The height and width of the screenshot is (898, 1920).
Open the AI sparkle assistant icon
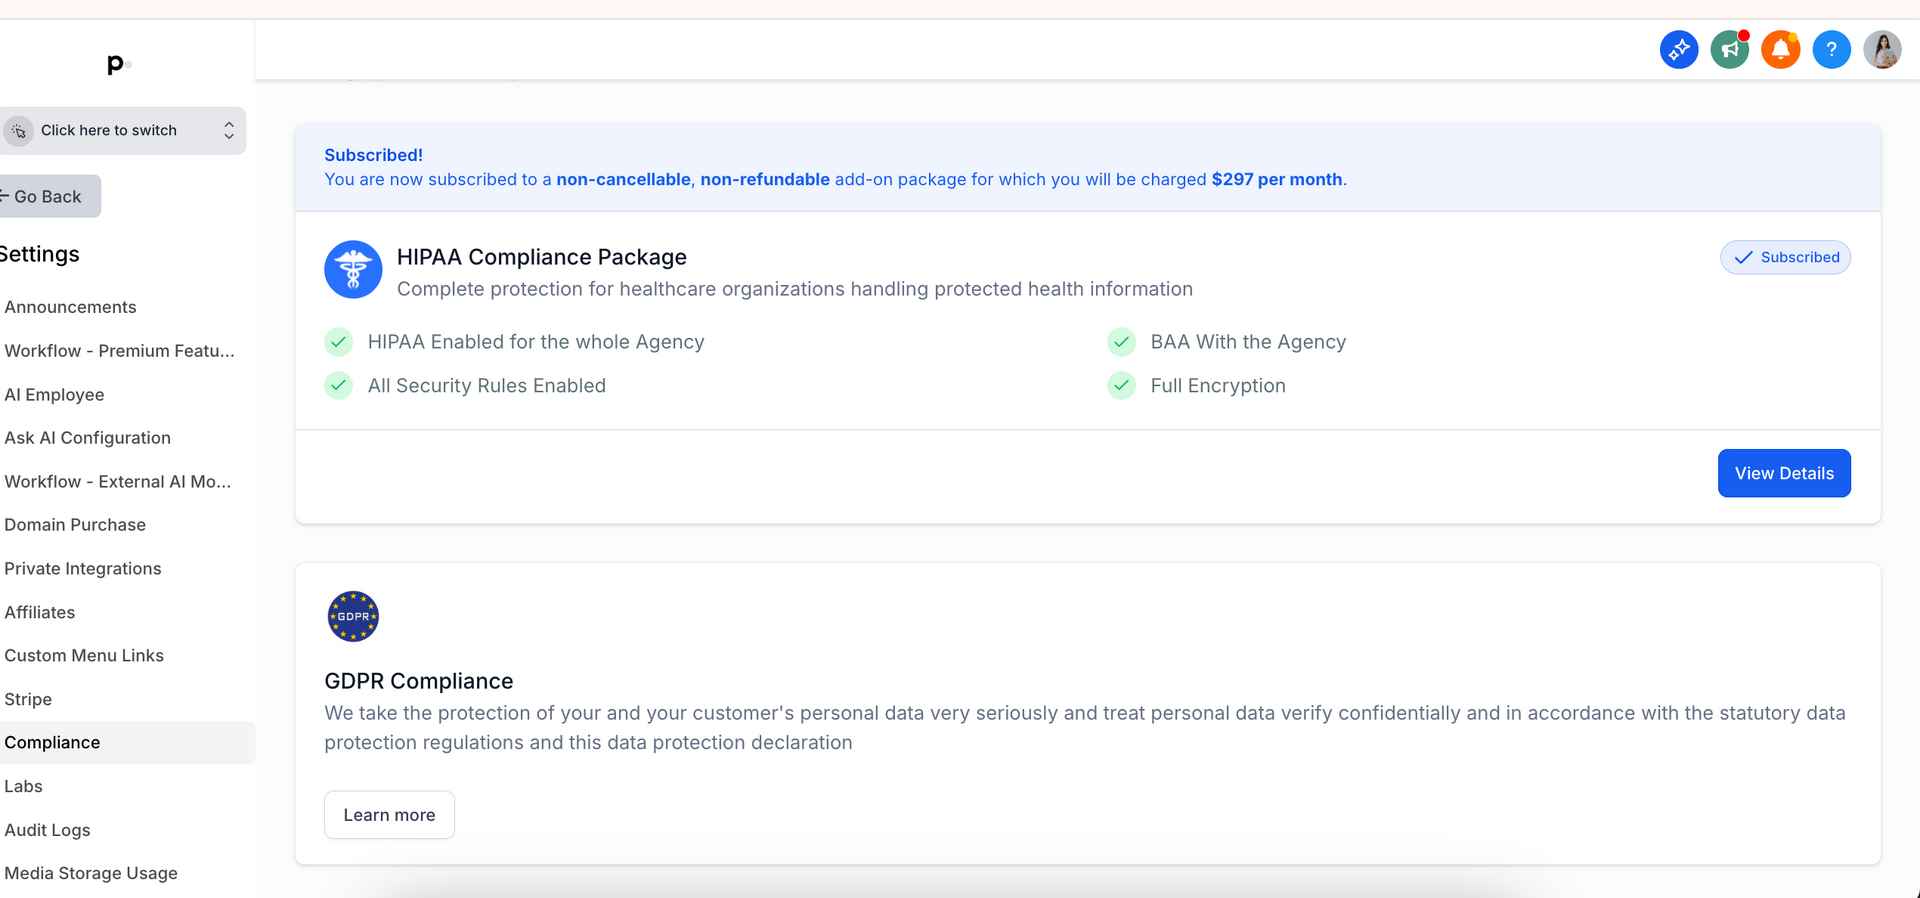(x=1679, y=49)
